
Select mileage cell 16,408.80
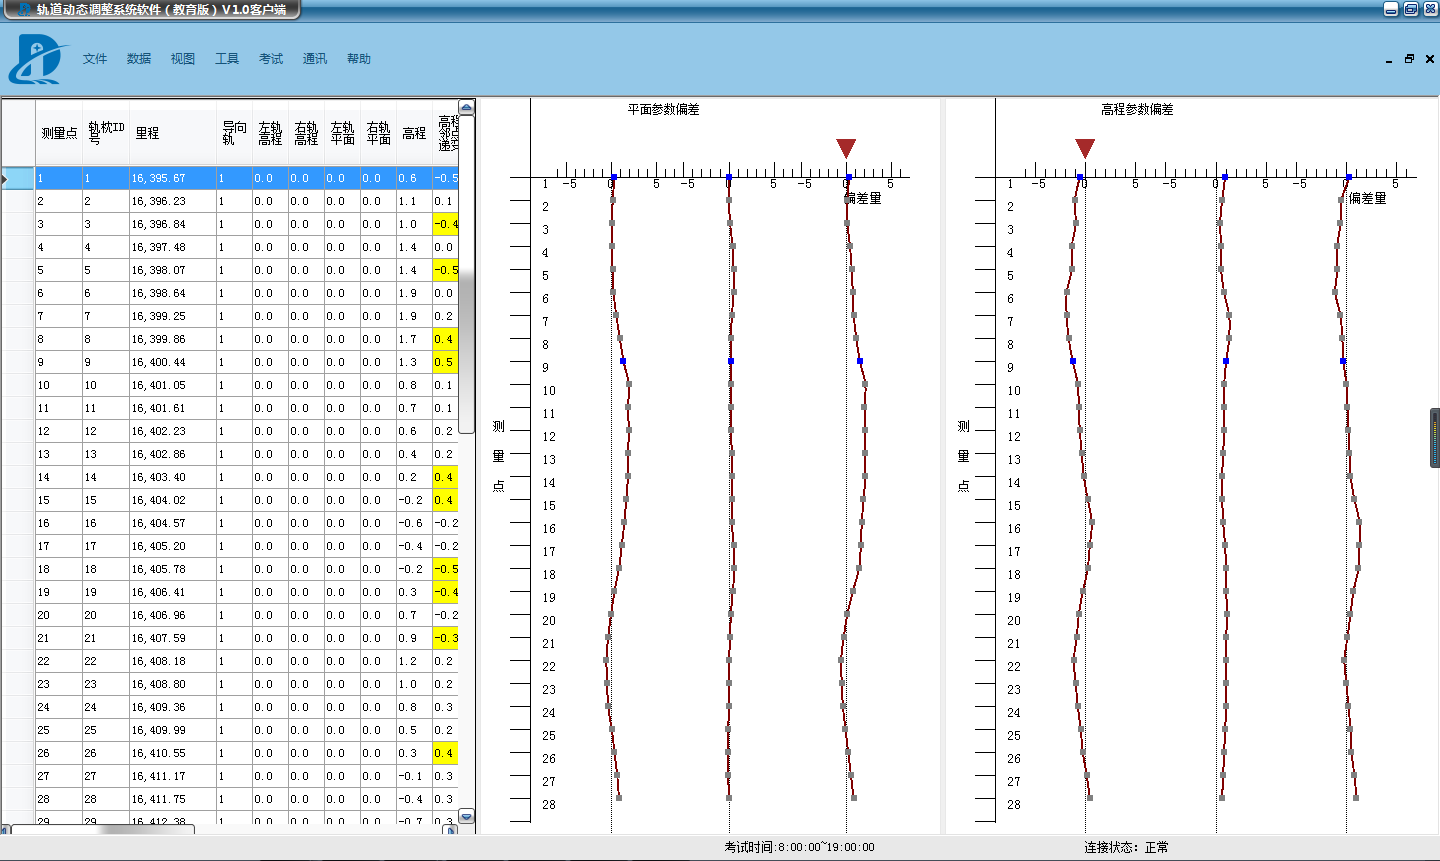click(173, 684)
